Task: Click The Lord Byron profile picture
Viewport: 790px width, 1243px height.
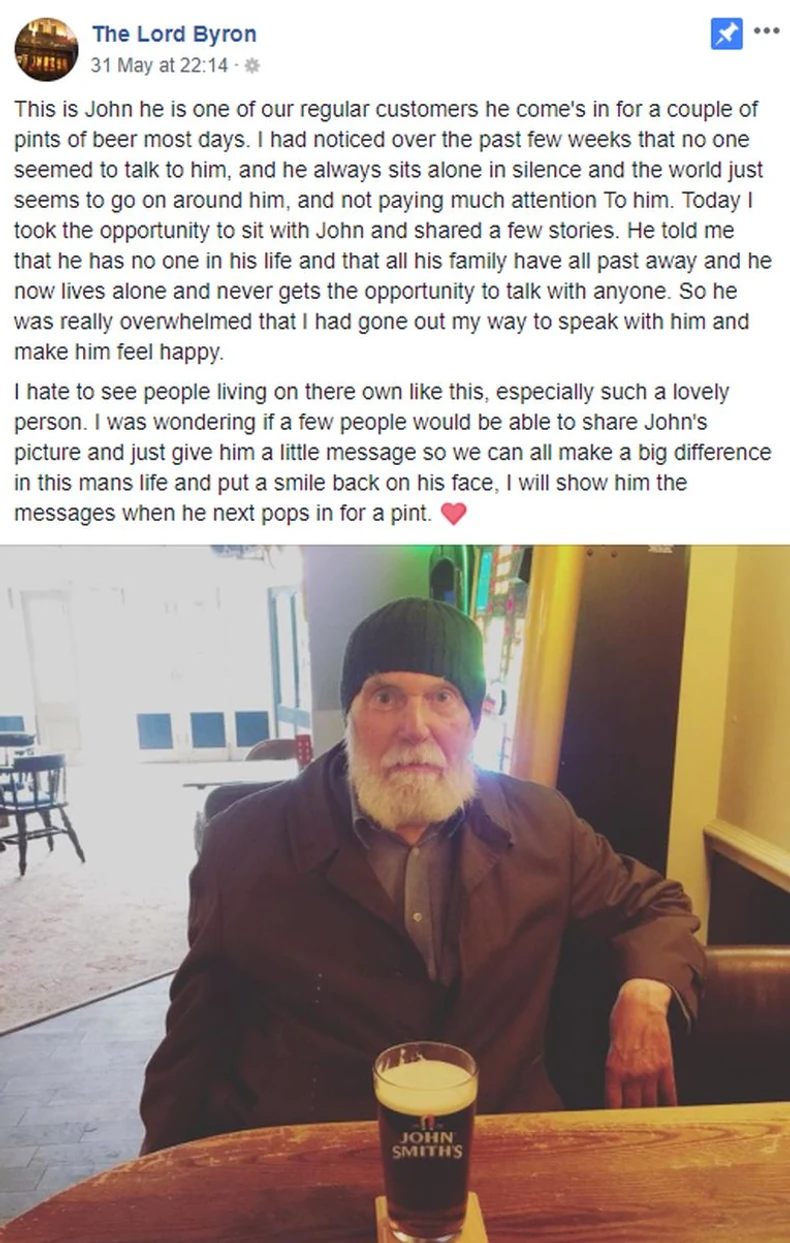Action: 46,49
